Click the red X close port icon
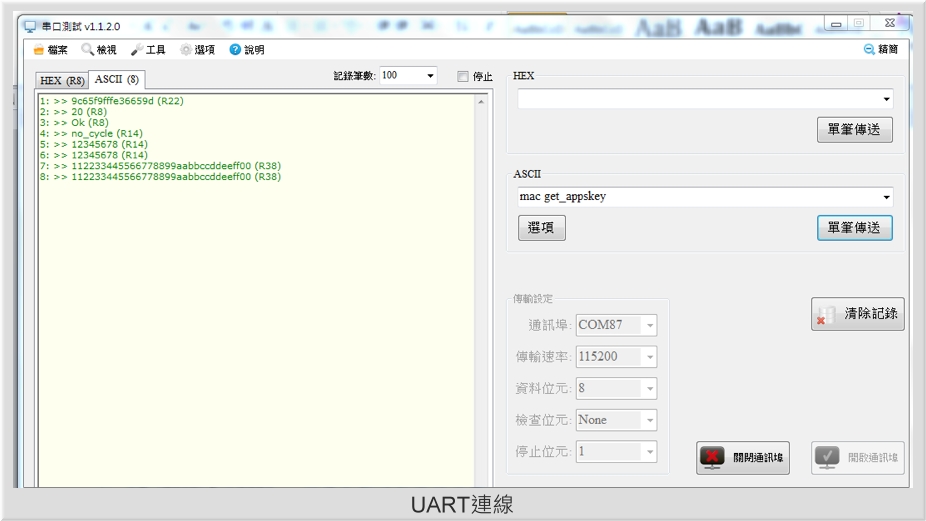 pos(712,458)
